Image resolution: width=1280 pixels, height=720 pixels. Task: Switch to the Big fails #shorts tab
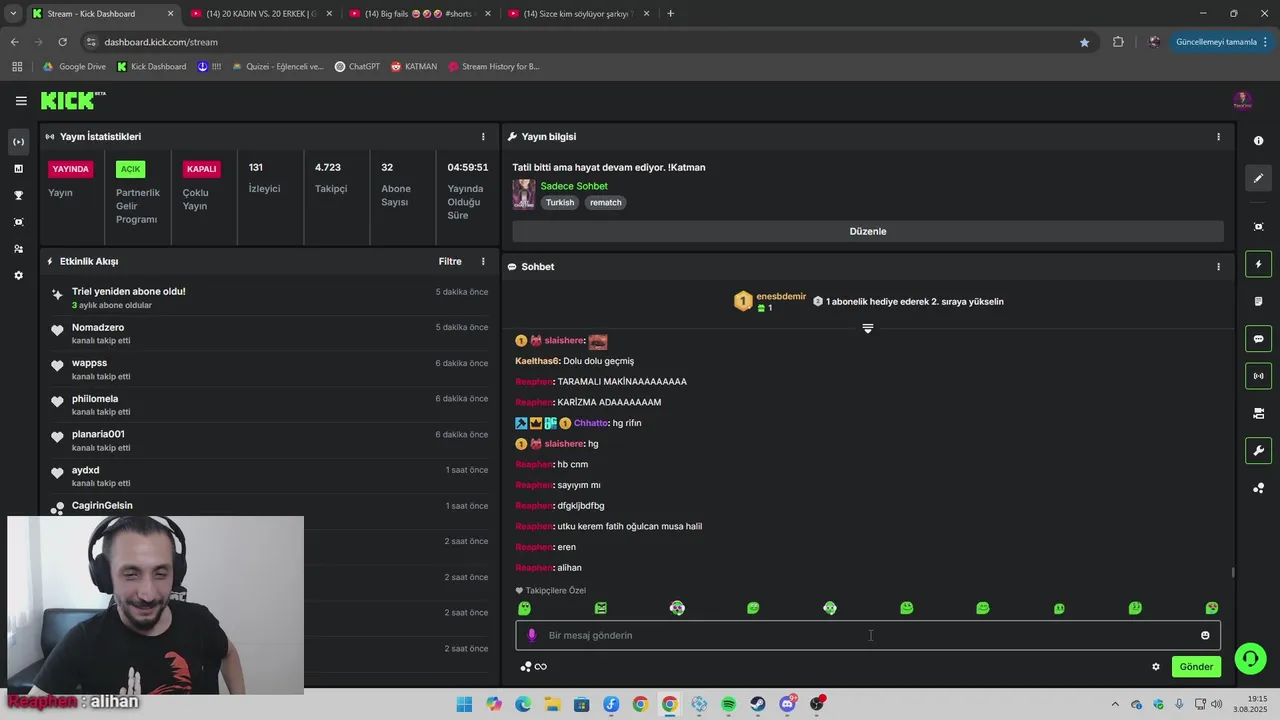pos(419,14)
